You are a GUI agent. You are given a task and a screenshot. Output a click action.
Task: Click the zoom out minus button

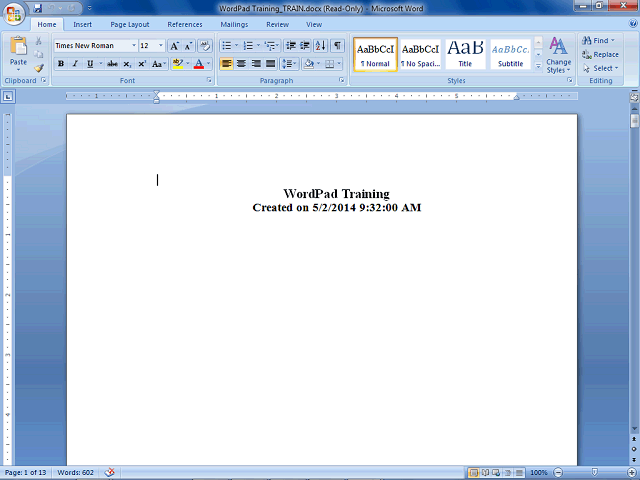[558, 473]
